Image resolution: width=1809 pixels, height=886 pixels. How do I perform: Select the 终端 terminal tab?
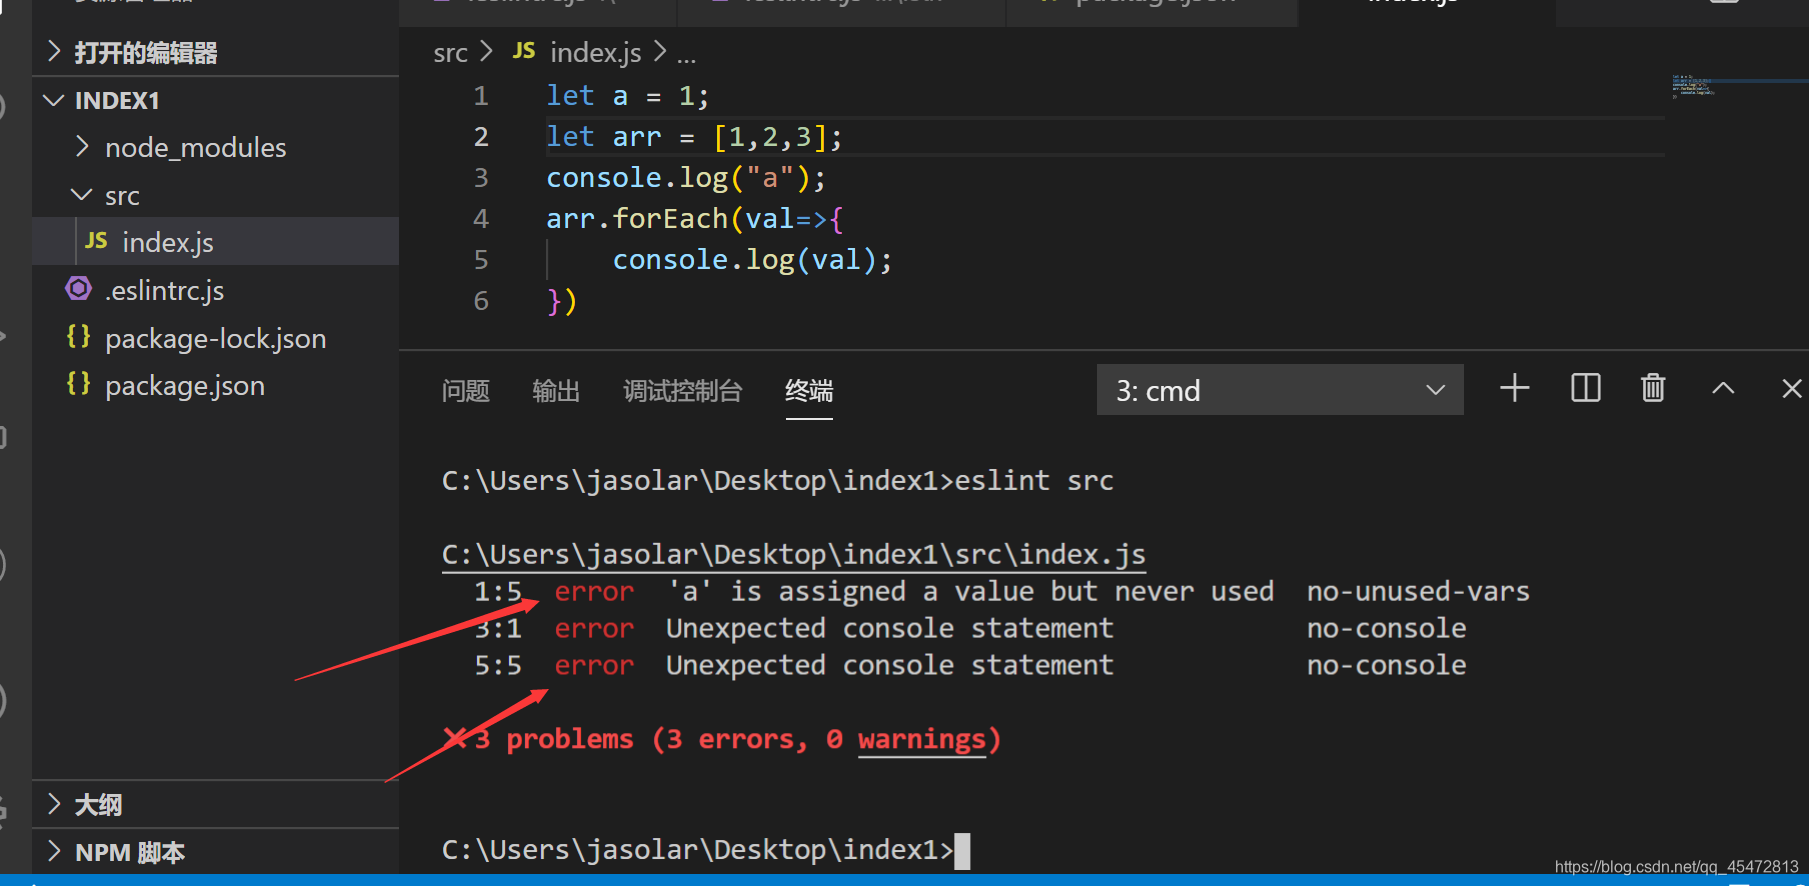click(809, 391)
